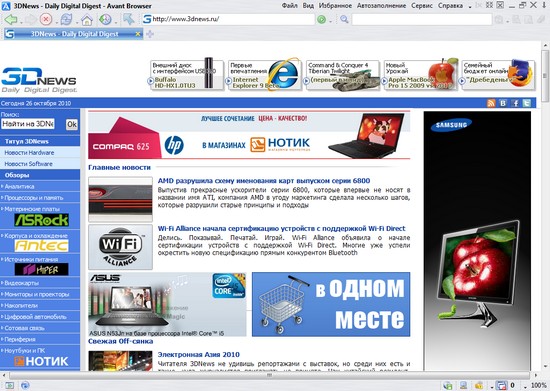Open the Facebook social icon
Screen dimensions: 550x391
(x=515, y=103)
